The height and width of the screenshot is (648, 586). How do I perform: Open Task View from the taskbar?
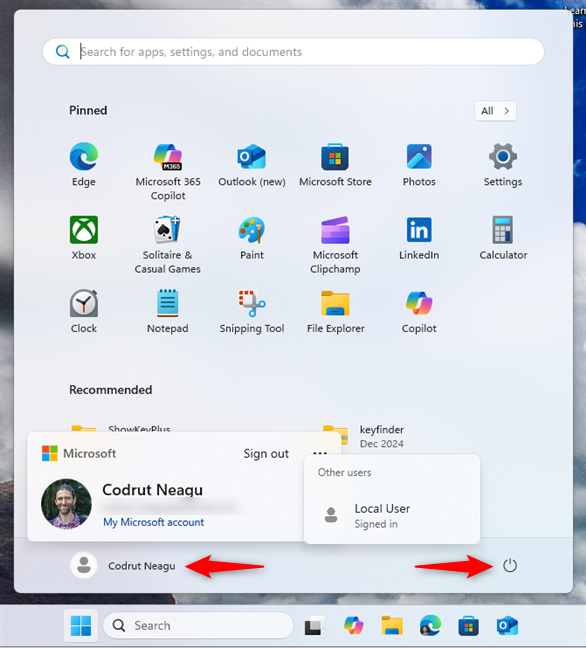pyautogui.click(x=314, y=626)
